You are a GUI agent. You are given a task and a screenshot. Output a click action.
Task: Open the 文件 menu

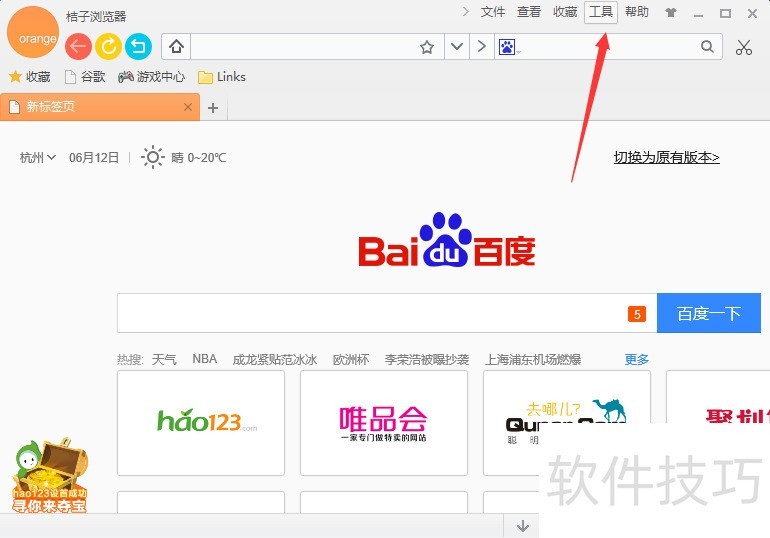pos(493,12)
